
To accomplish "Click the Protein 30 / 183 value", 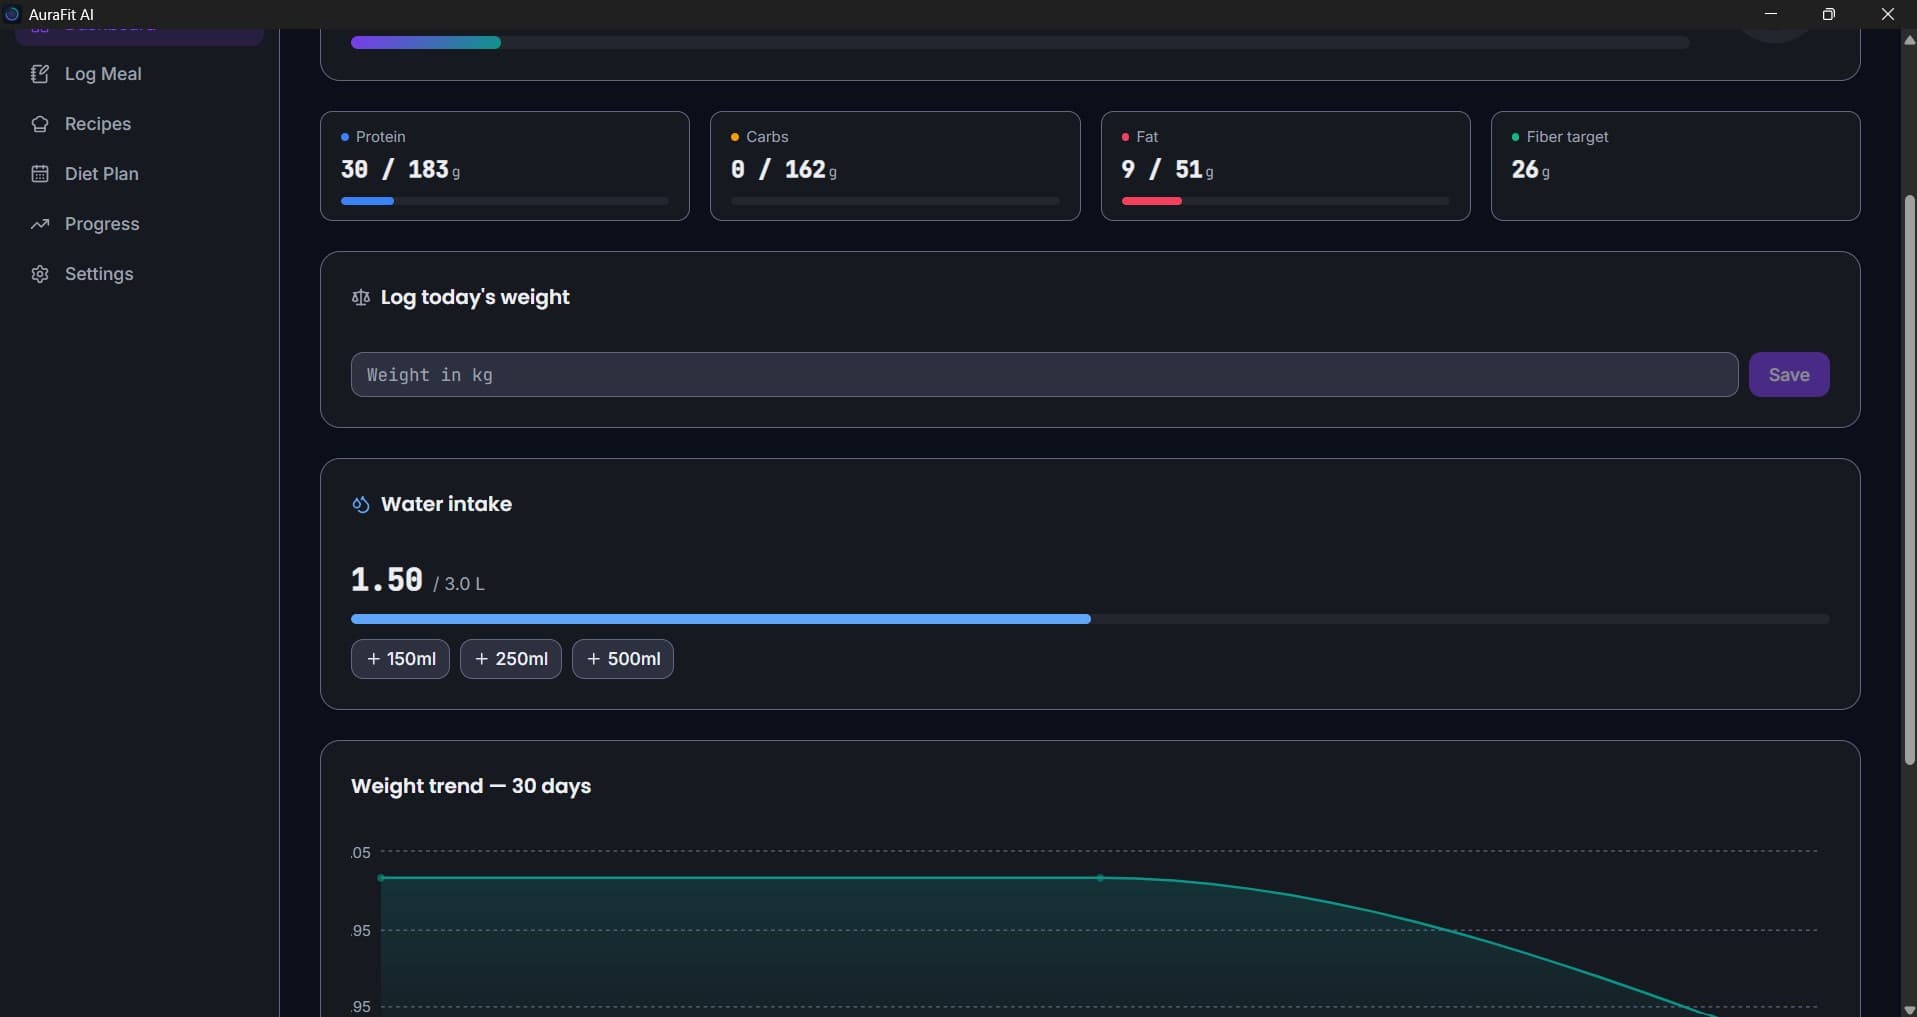I will click(400, 170).
